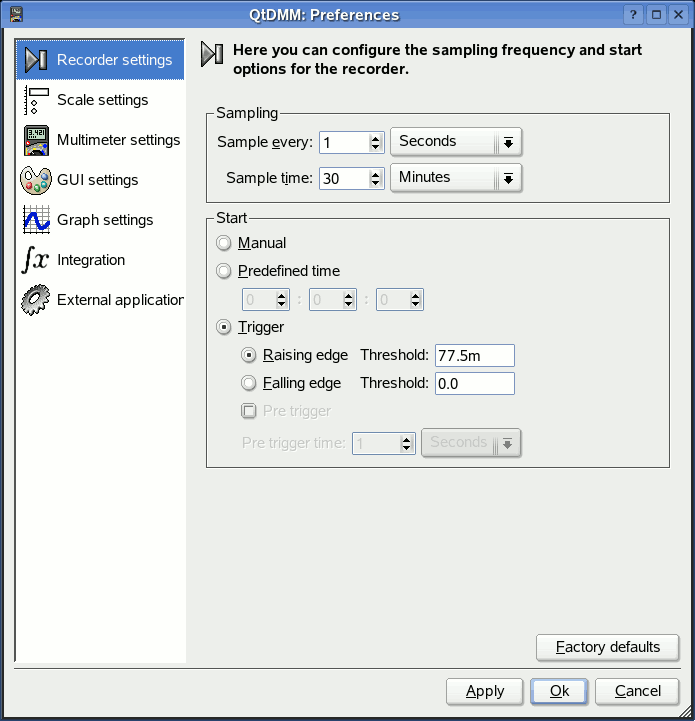
Task: Click the Integration fx icon
Action: tap(36, 260)
